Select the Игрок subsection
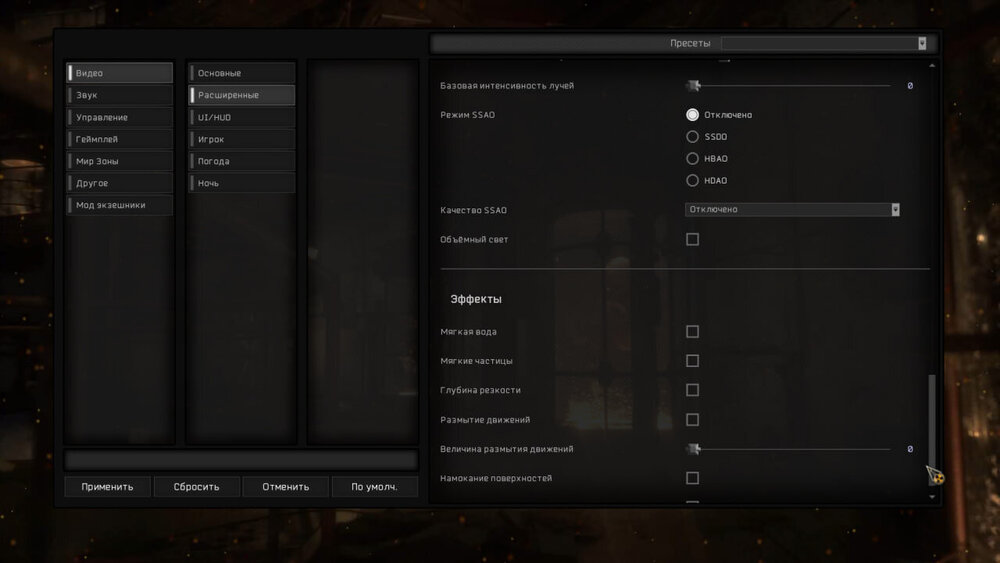Image resolution: width=1000 pixels, height=563 pixels. (242, 139)
